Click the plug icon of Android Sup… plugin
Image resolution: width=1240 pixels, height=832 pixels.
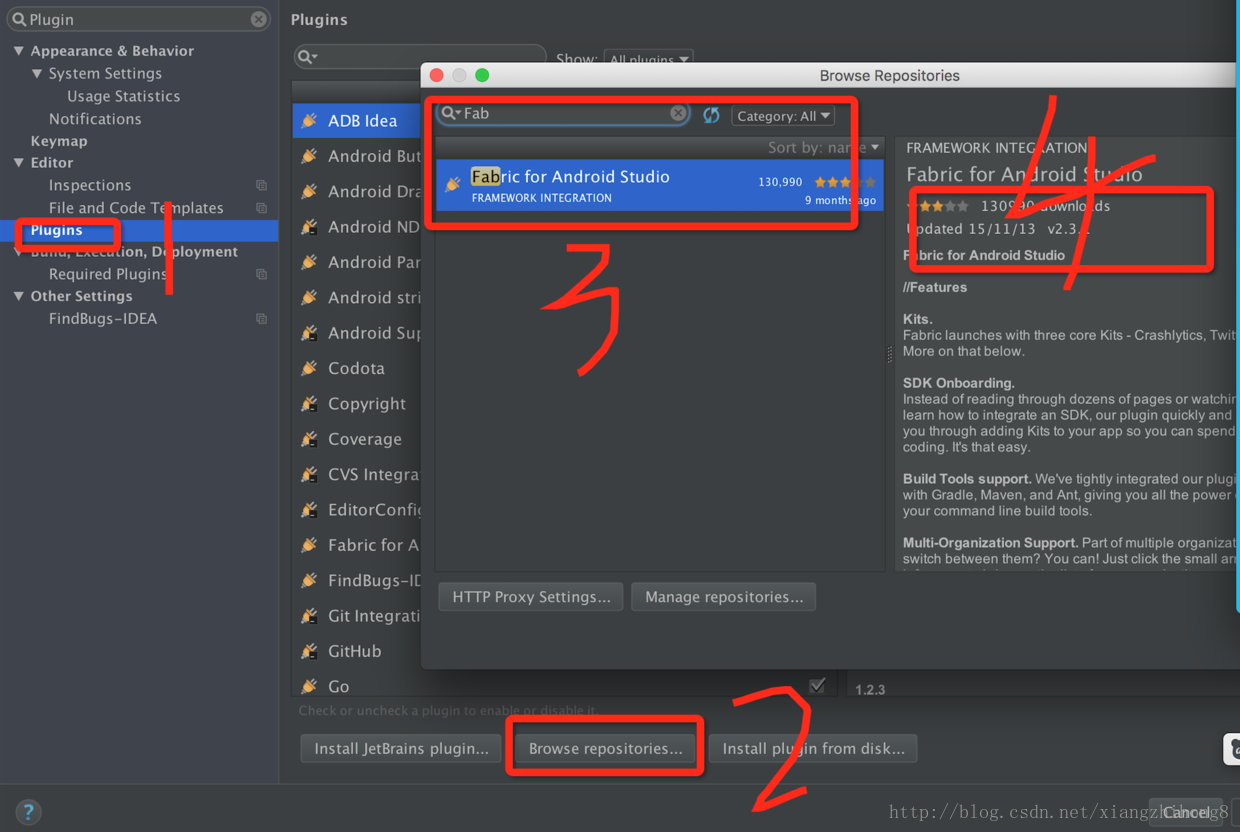(x=310, y=333)
